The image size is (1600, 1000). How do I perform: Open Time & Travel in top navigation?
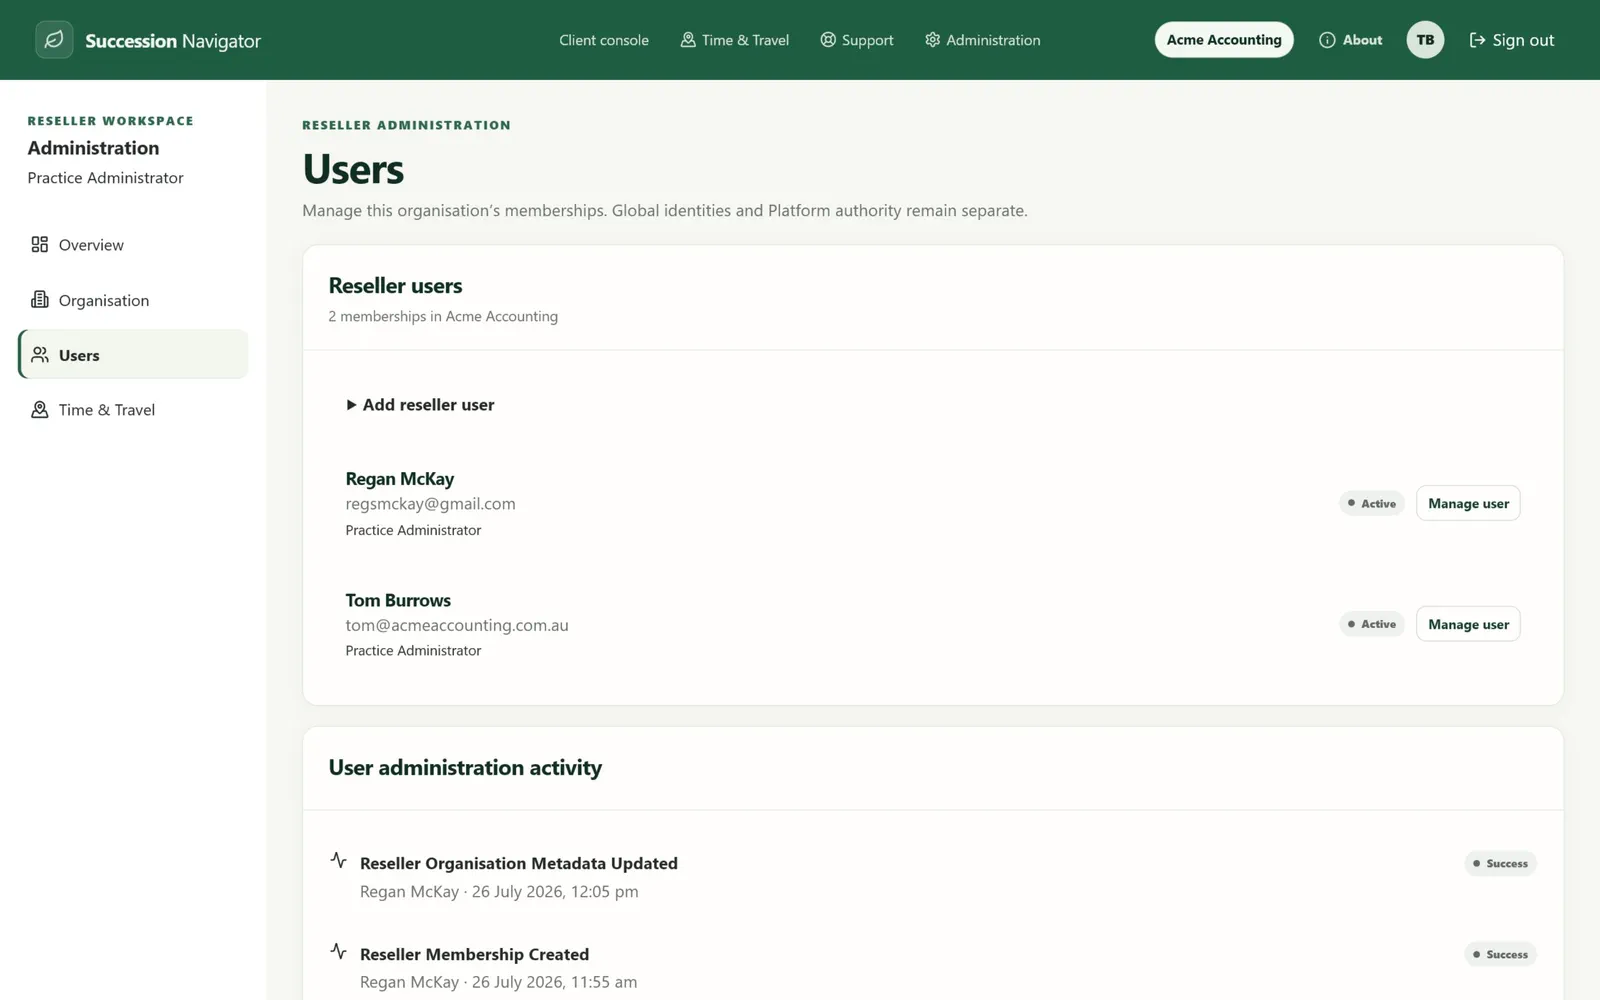(735, 40)
